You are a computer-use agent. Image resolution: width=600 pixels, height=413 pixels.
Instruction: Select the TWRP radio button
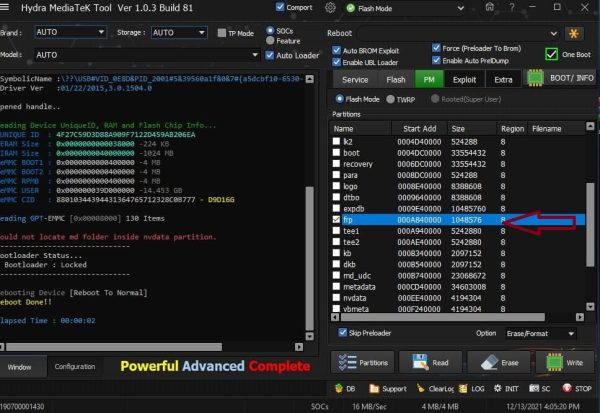click(x=390, y=99)
